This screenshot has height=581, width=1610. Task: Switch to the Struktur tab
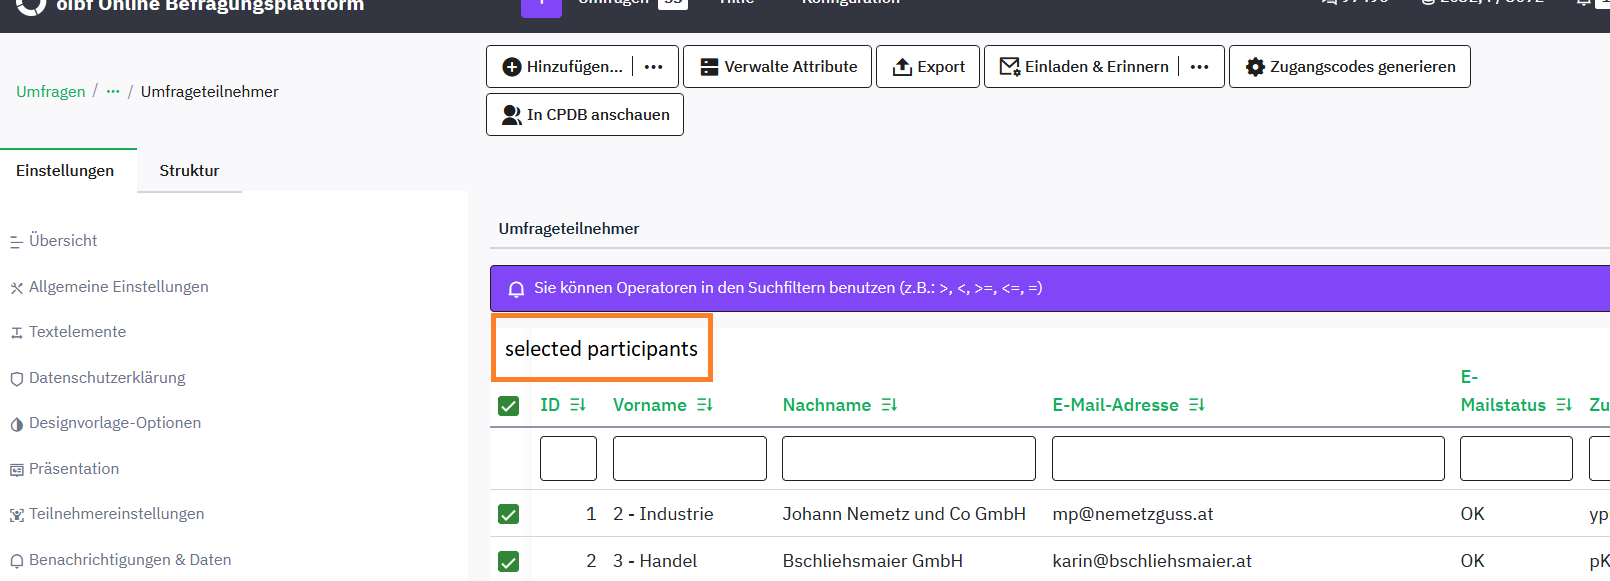tap(189, 171)
